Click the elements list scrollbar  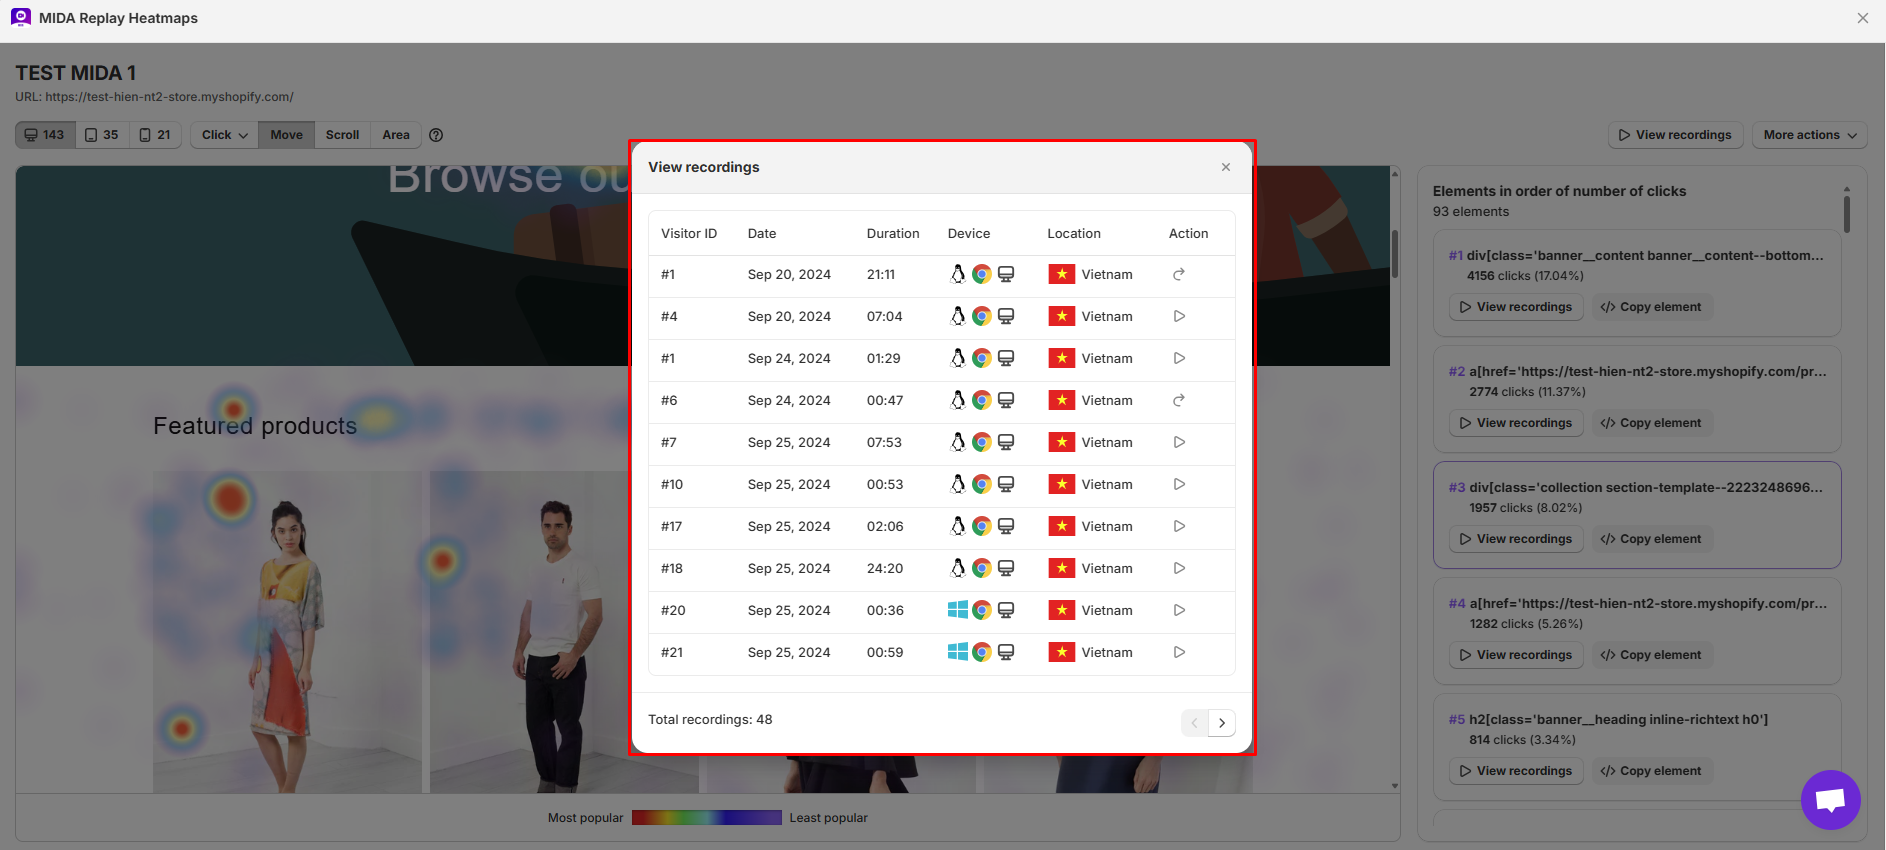pos(1846,213)
